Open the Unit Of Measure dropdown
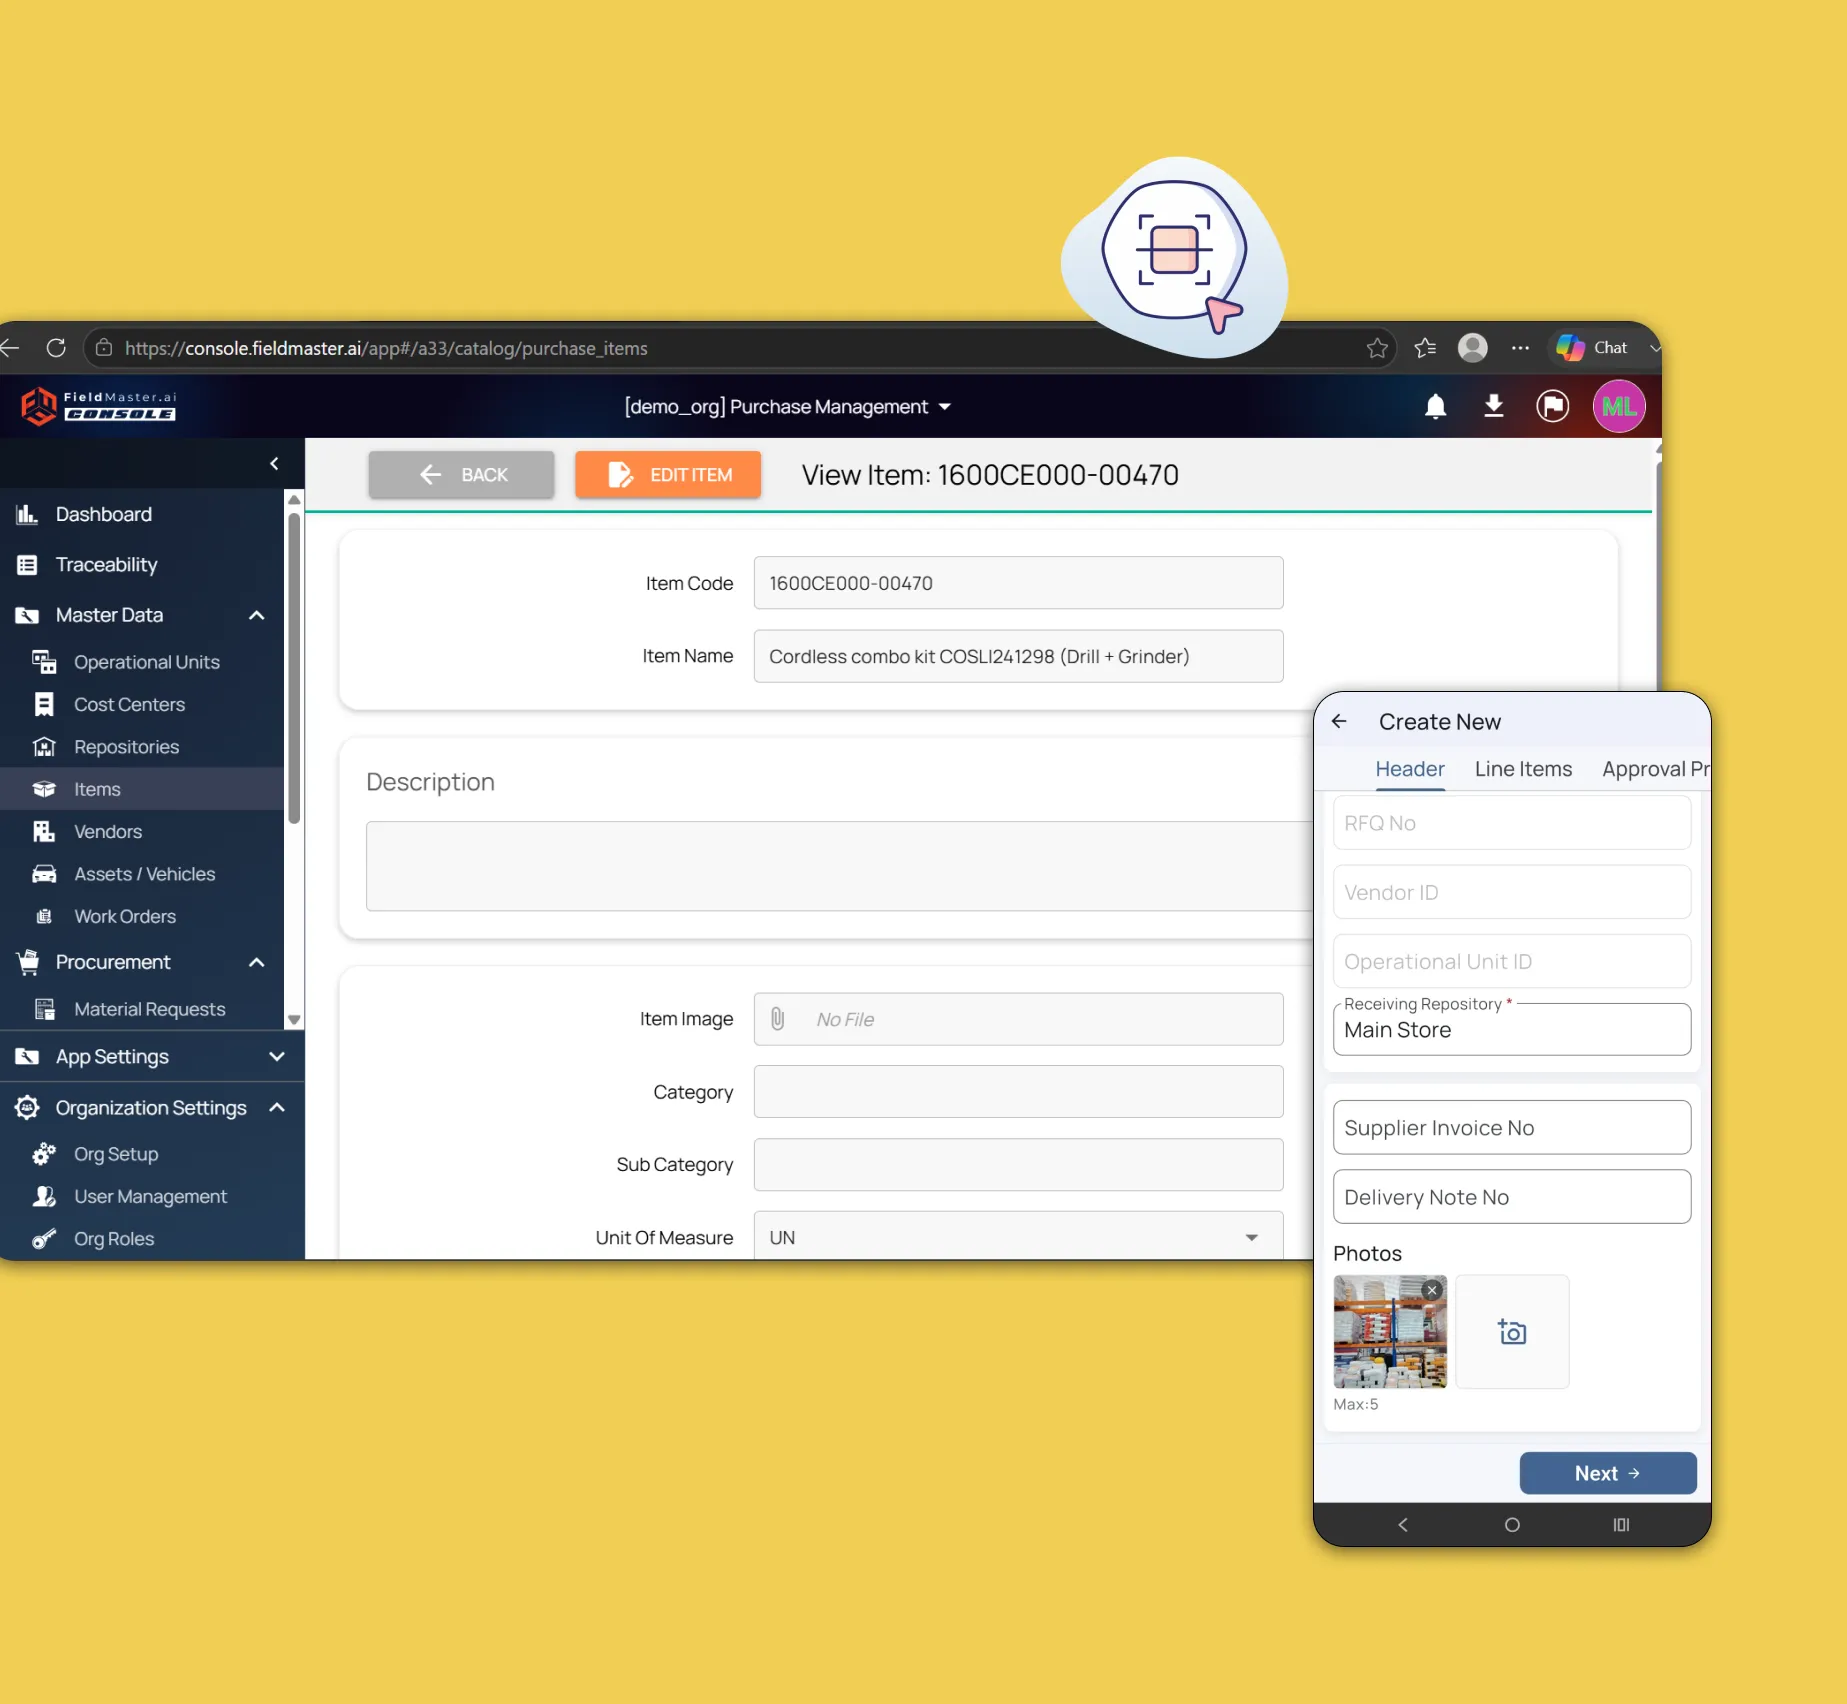The width and height of the screenshot is (1847, 1704). tap(1018, 1237)
